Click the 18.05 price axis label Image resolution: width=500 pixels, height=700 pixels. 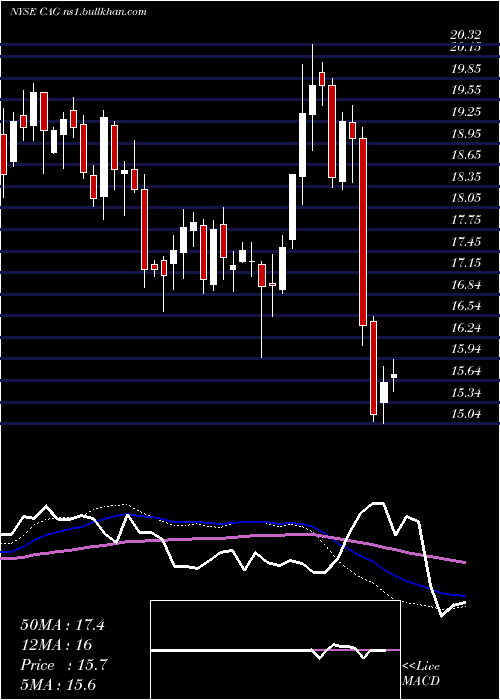click(x=466, y=198)
